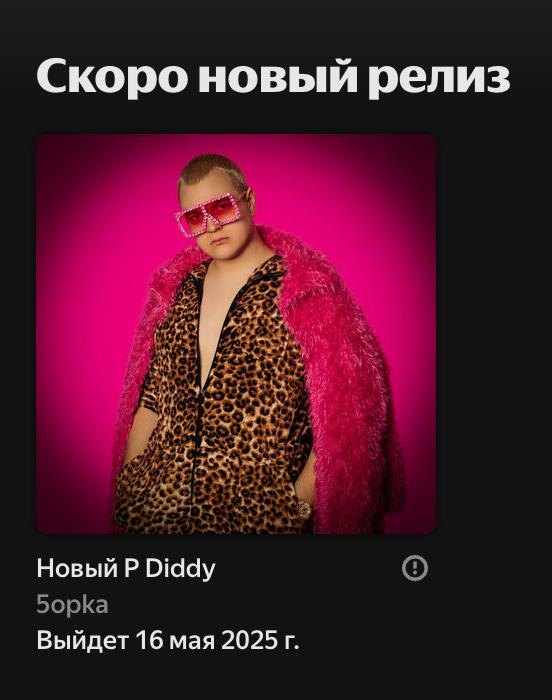Click the Скоро новый релиз heading
The height and width of the screenshot is (700, 552).
click(273, 75)
